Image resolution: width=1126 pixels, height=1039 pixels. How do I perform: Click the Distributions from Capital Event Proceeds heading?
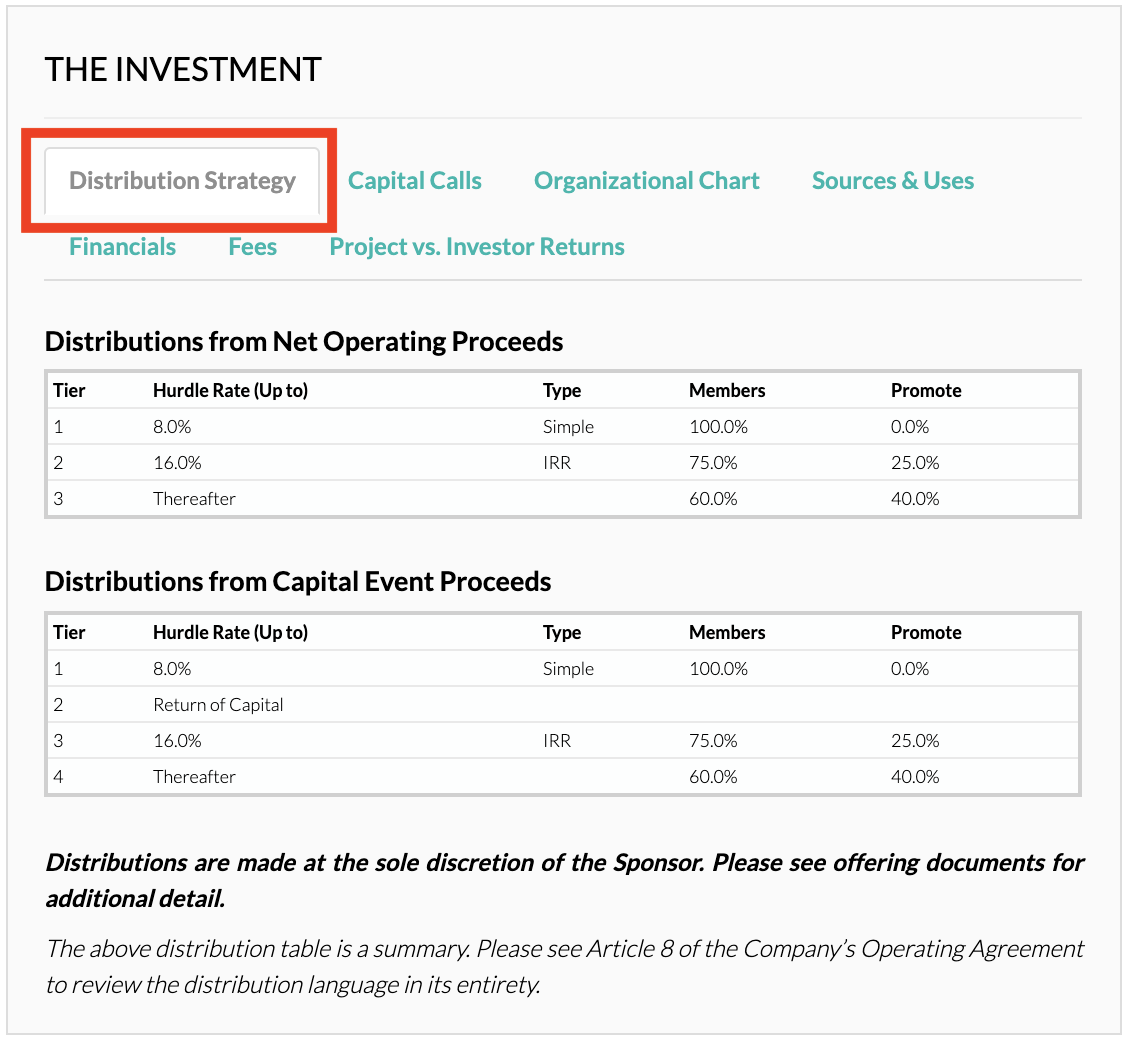tap(298, 582)
